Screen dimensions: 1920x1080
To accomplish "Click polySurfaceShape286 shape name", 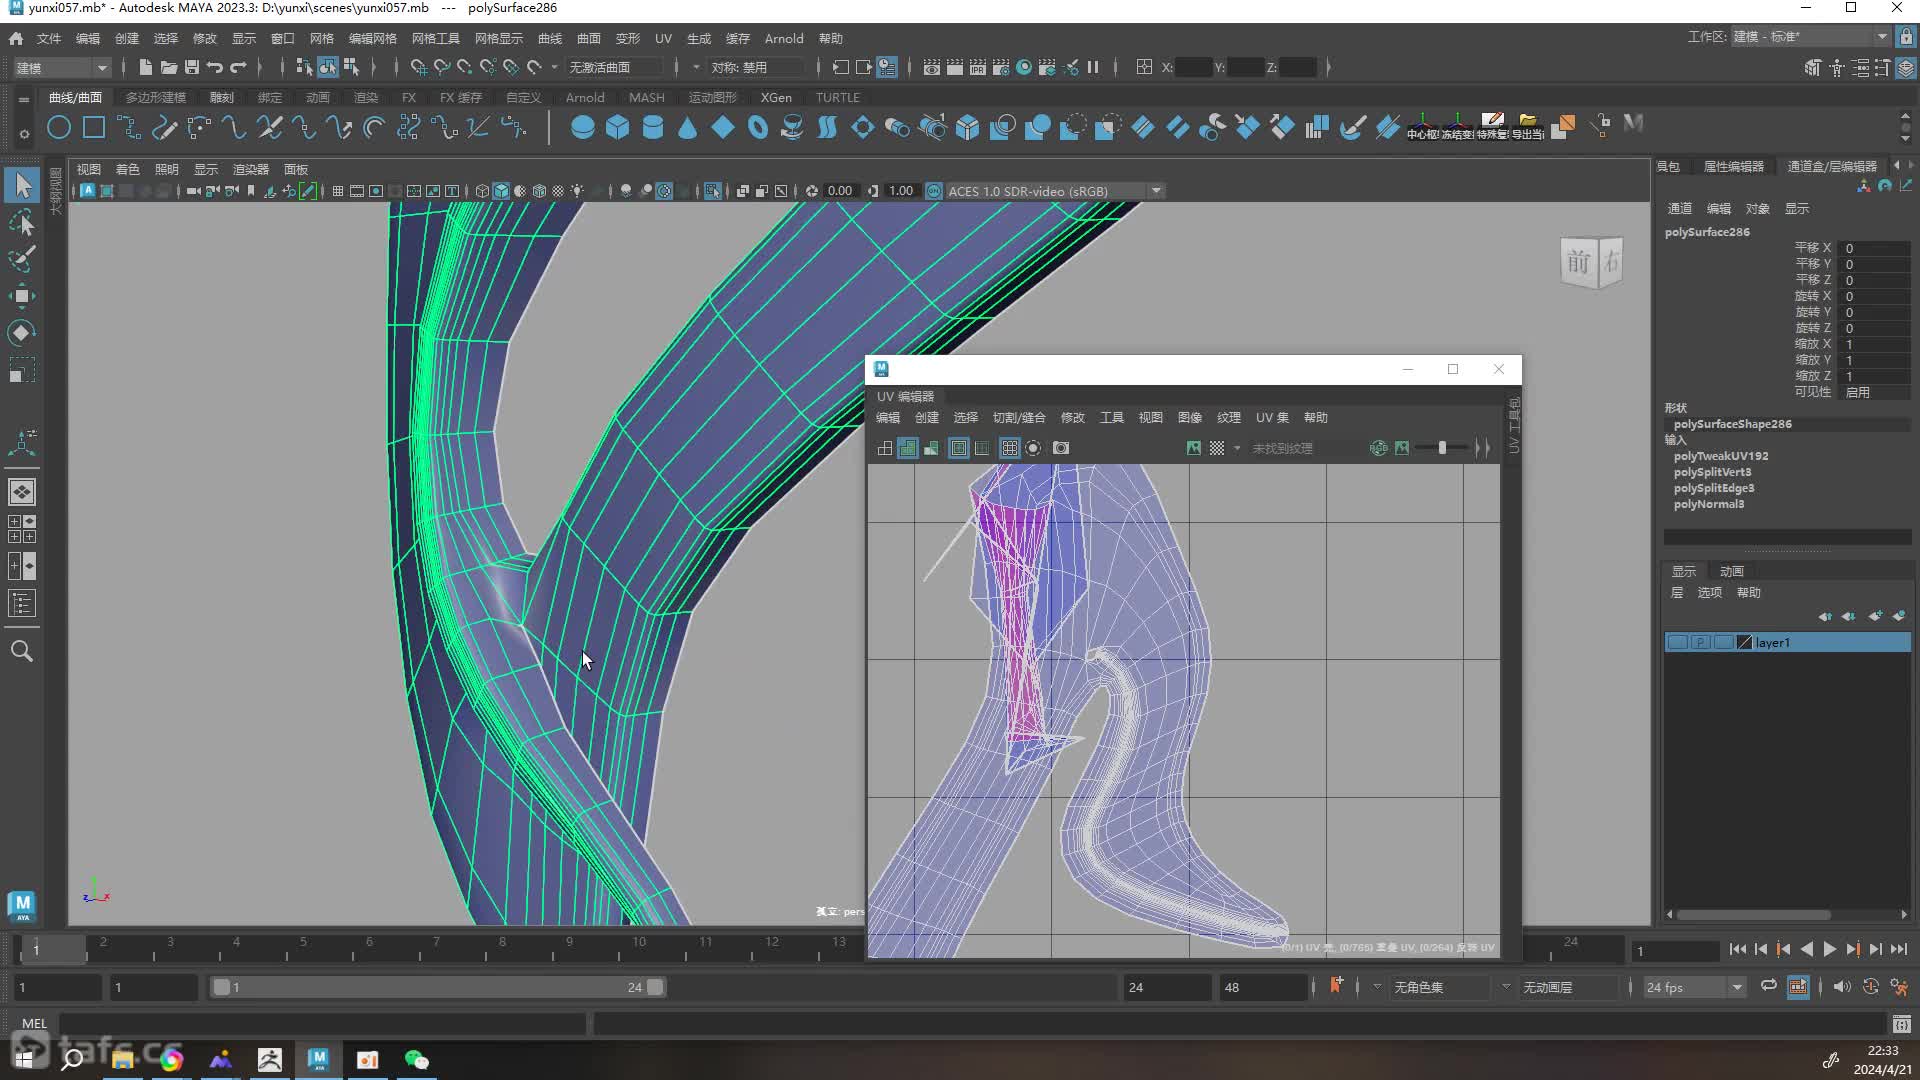I will 1733,424.
